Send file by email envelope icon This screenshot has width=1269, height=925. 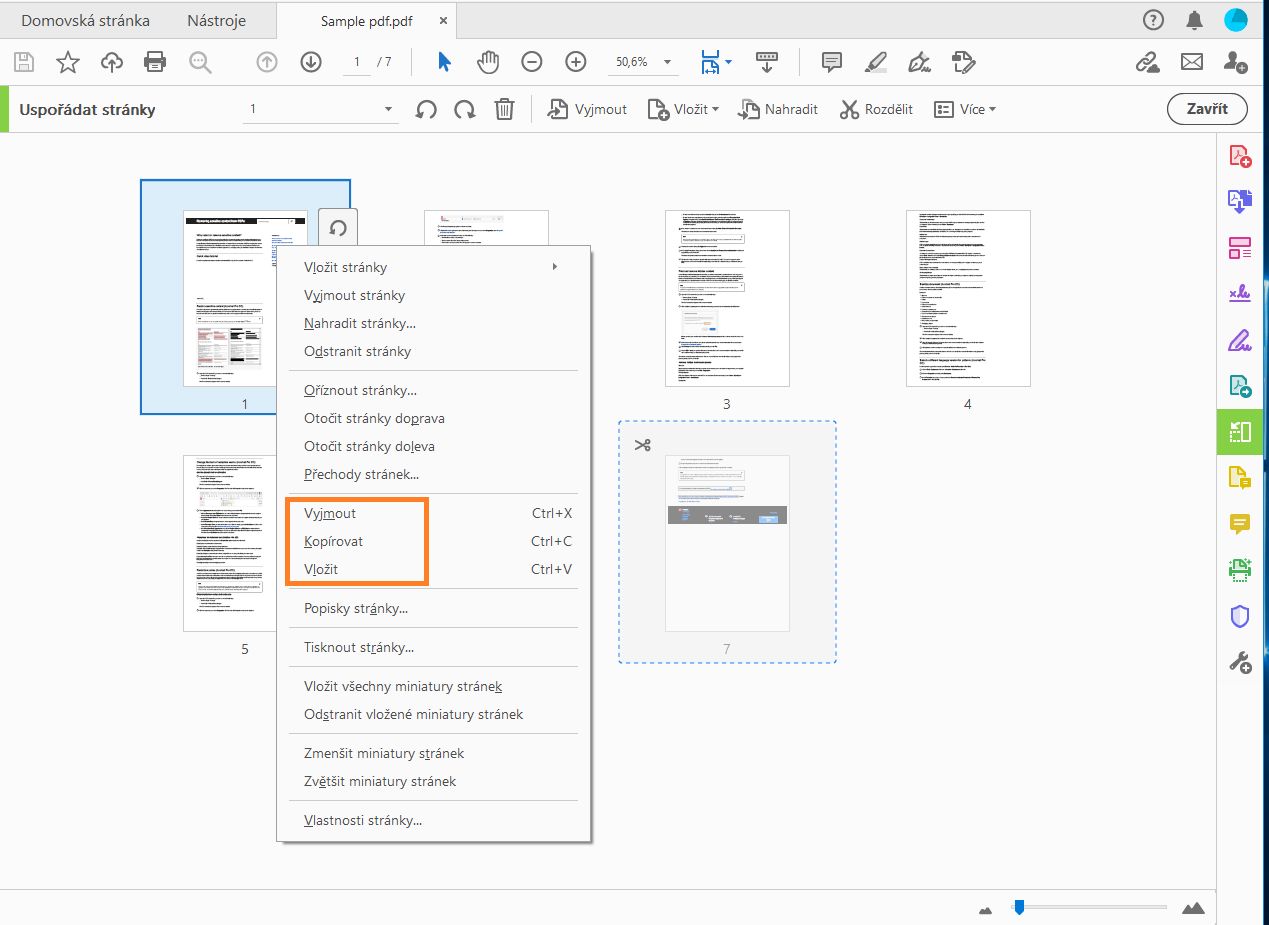click(1192, 62)
